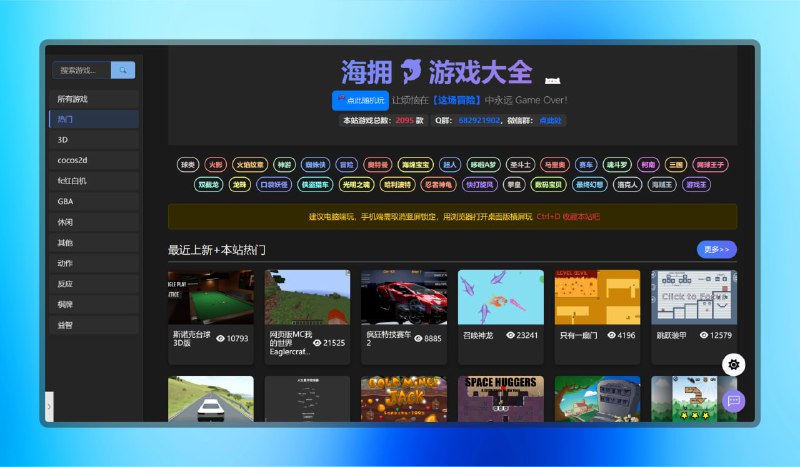Click the small cat icon beside the title
Viewport: 800px width, 467px height.
(552, 80)
